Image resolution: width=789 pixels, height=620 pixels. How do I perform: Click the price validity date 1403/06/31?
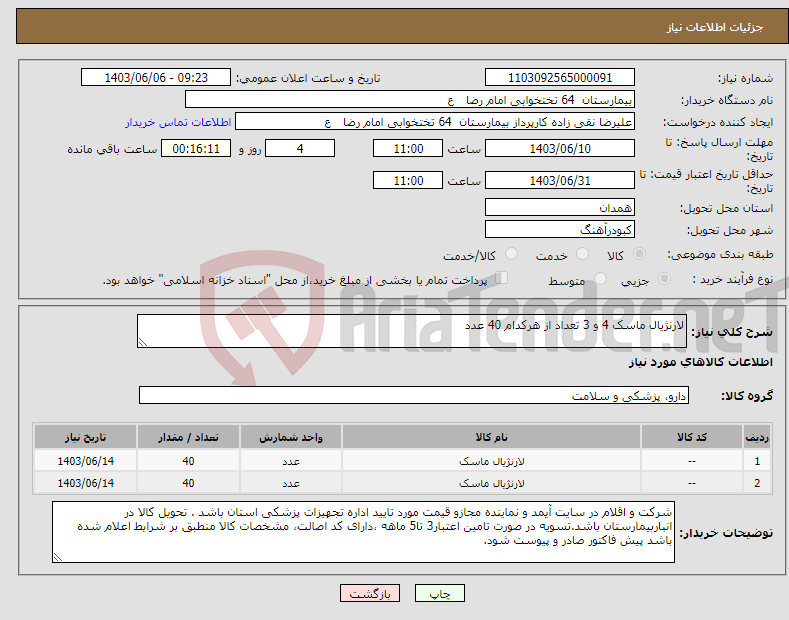(x=560, y=180)
